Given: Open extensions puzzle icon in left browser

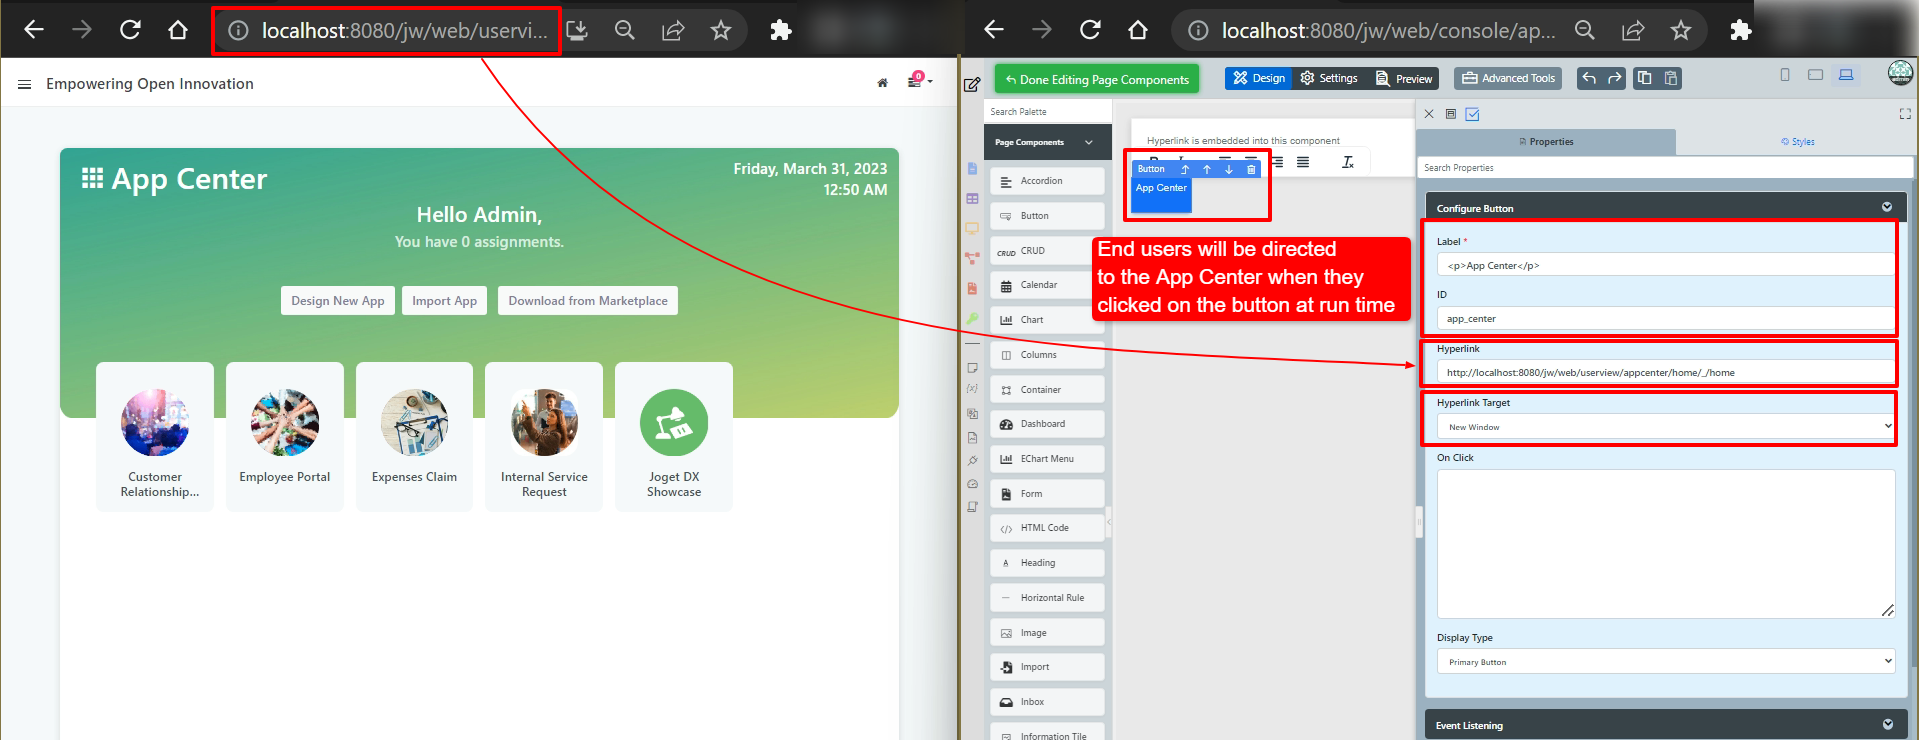Looking at the screenshot, I should click(781, 31).
